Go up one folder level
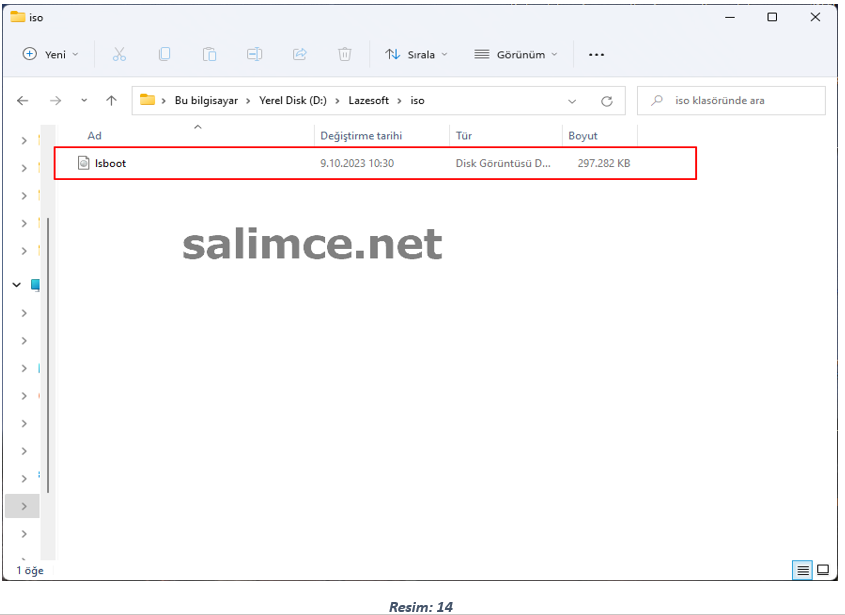 point(111,101)
